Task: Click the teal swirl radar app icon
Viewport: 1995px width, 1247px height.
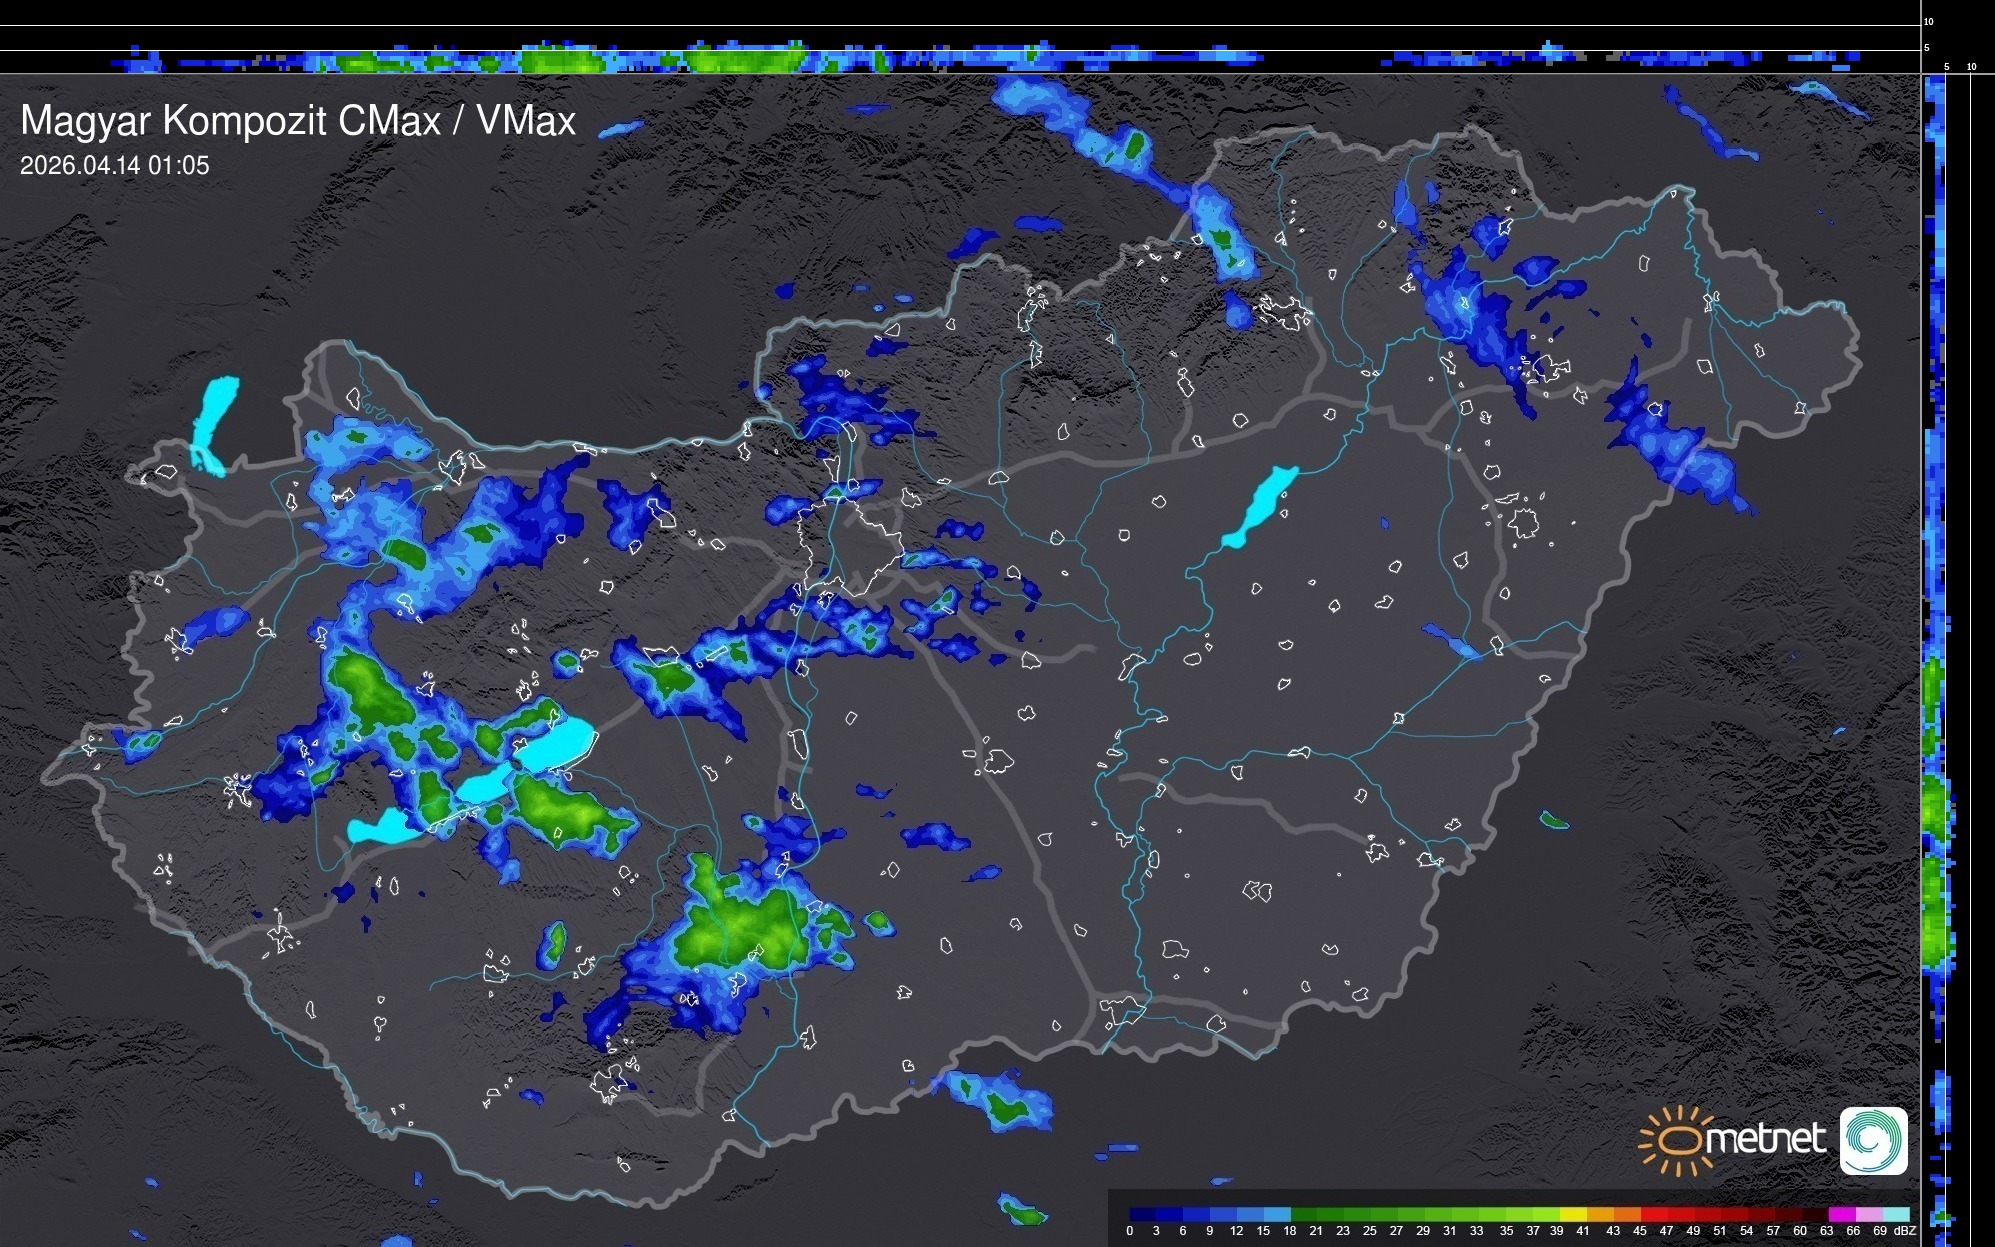Action: [x=1873, y=1140]
